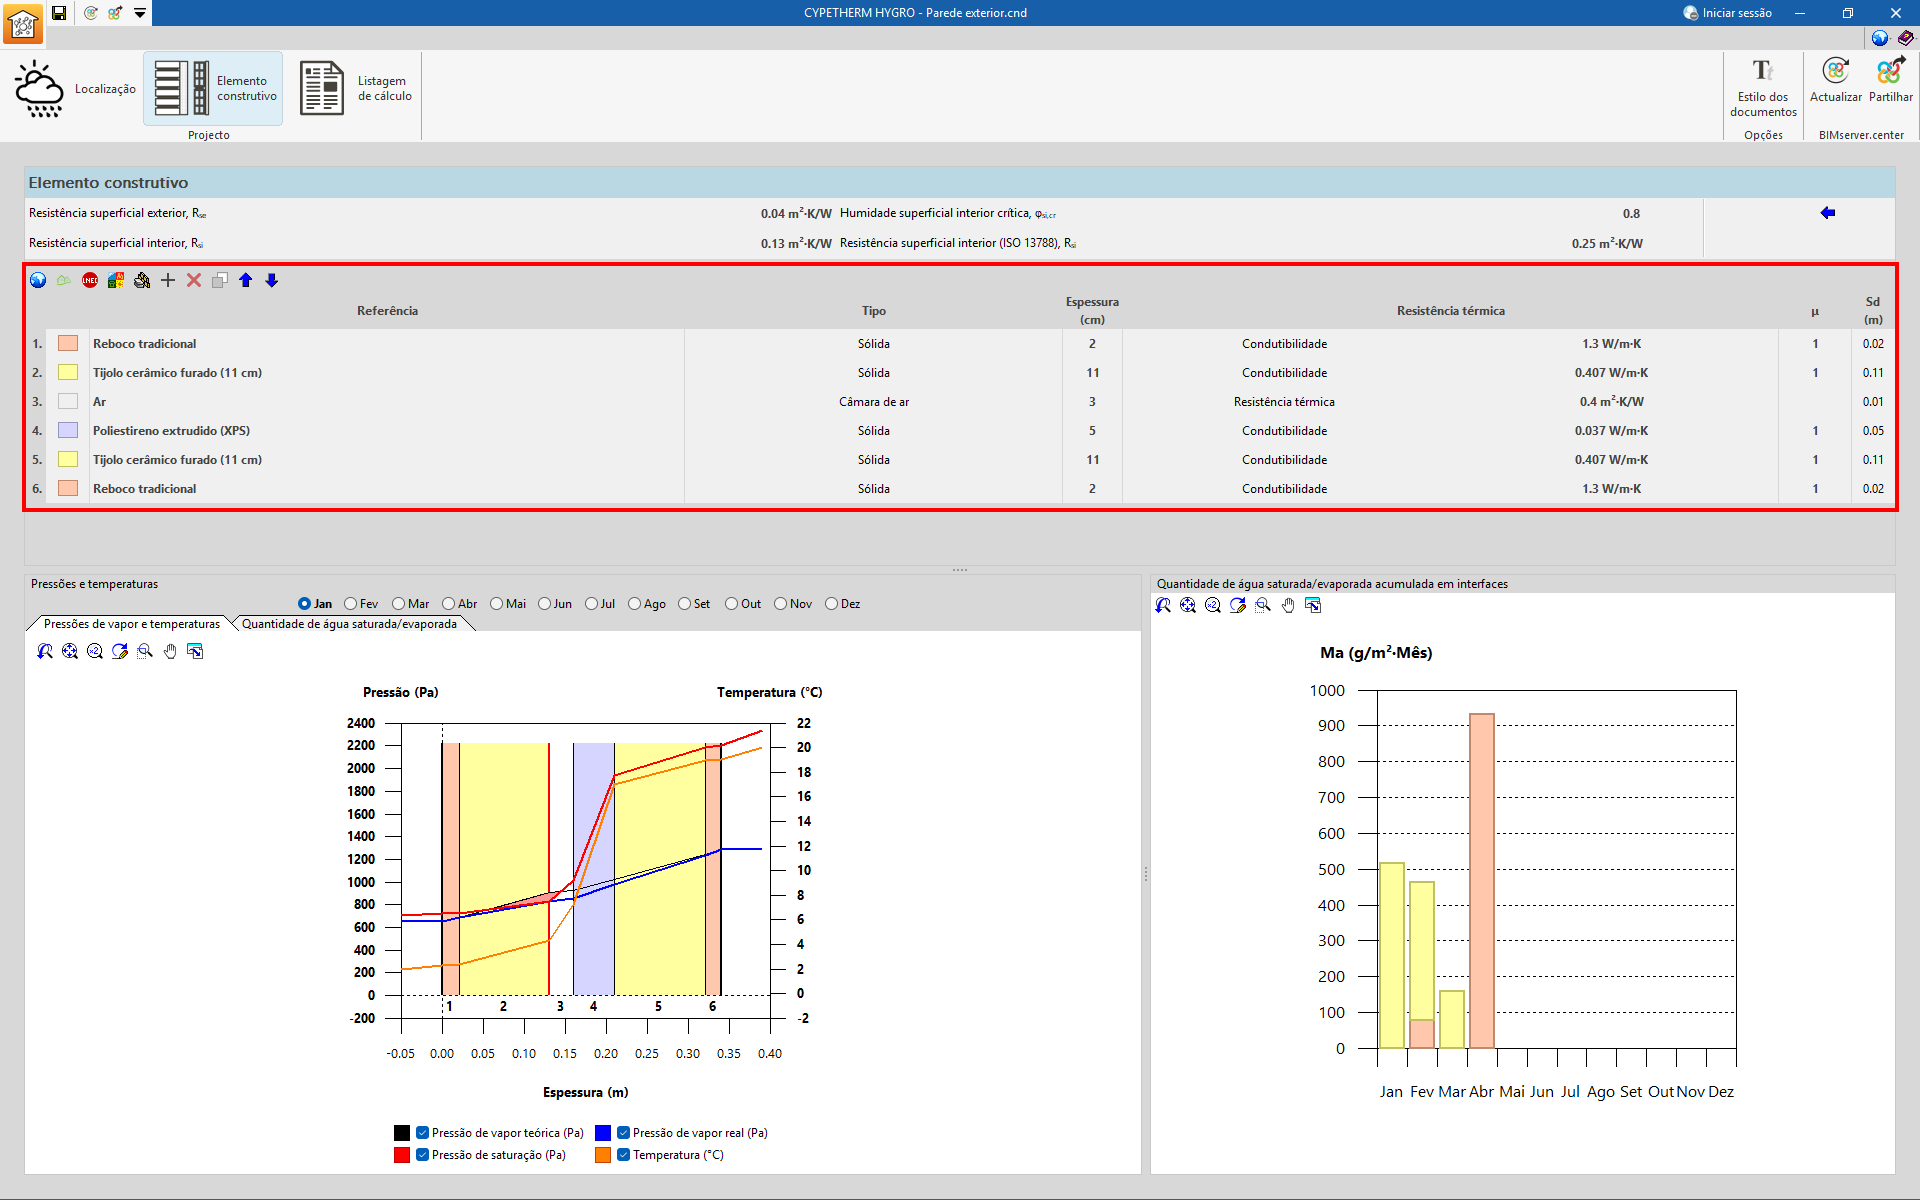Select the Dez month radio button
The height and width of the screenshot is (1200, 1920).
pyautogui.click(x=831, y=604)
